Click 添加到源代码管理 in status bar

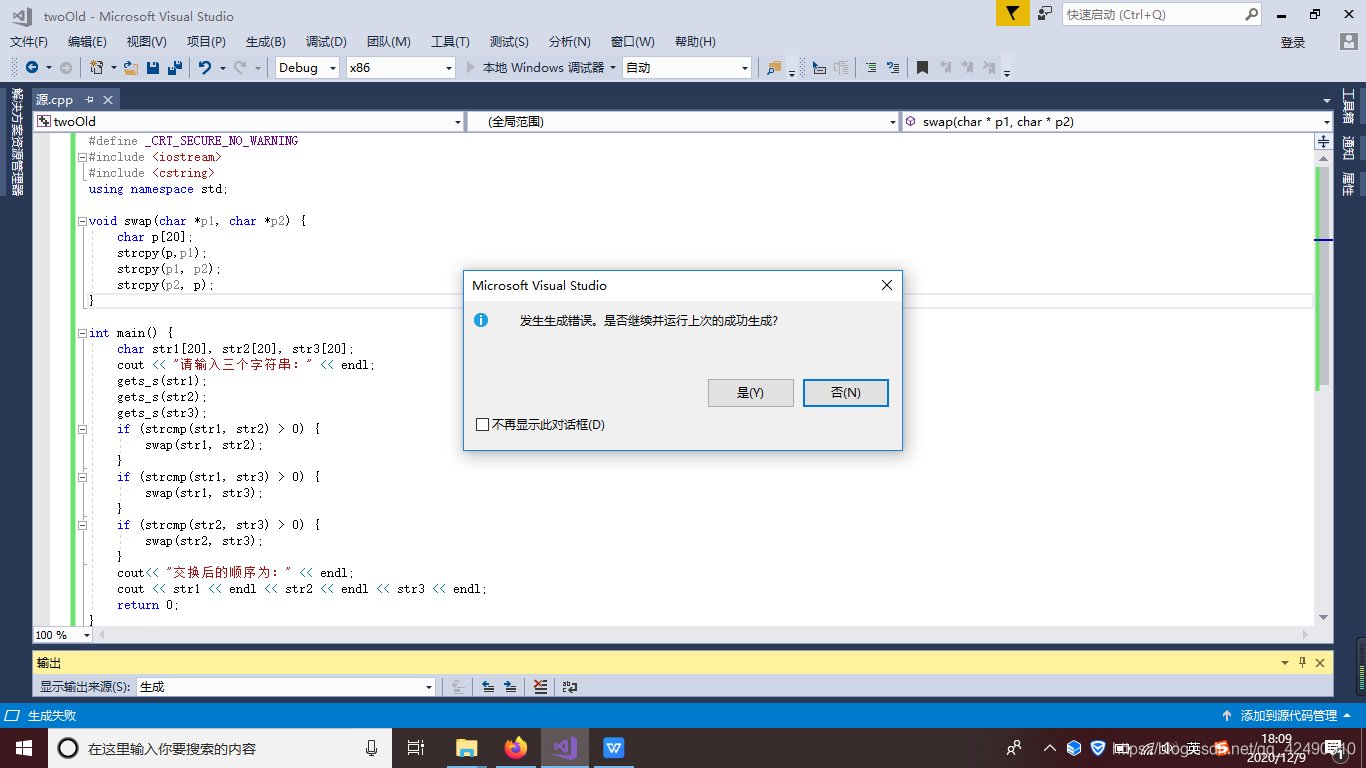tap(1289, 716)
